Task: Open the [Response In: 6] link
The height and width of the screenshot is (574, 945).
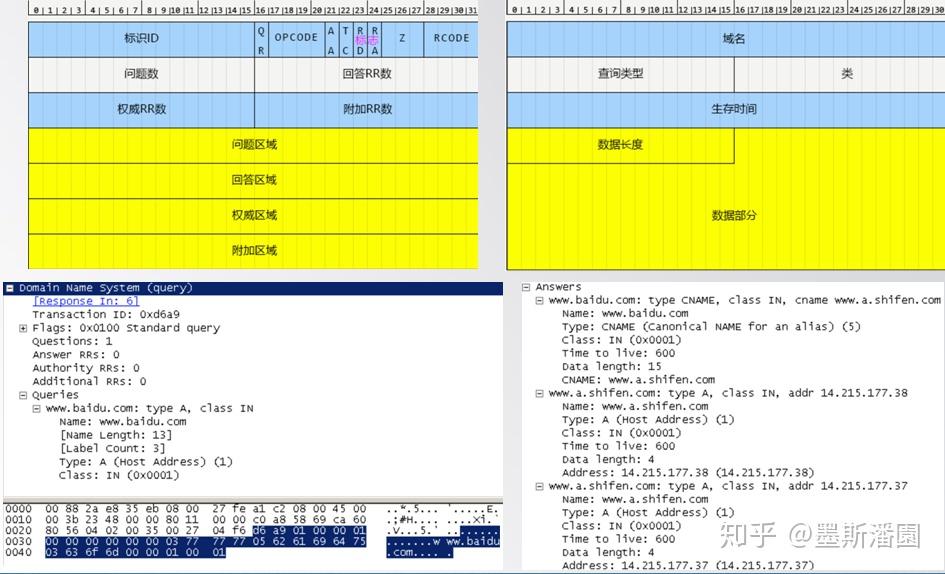Action: pos(86,301)
